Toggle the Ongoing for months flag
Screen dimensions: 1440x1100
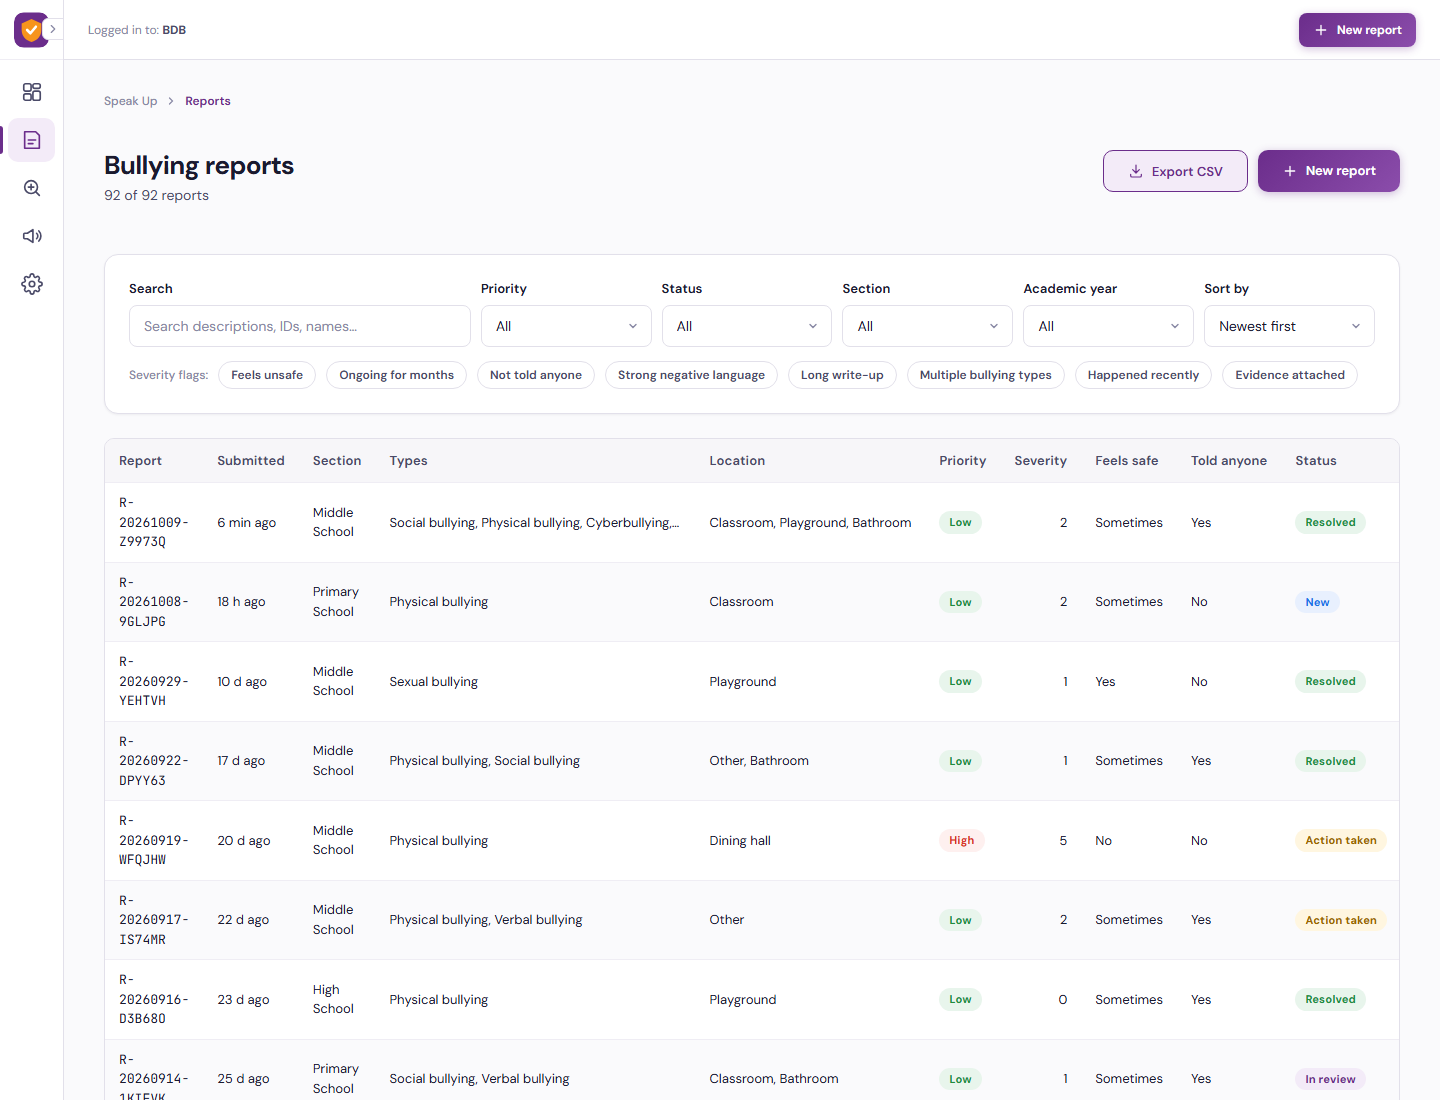pyautogui.click(x=396, y=375)
